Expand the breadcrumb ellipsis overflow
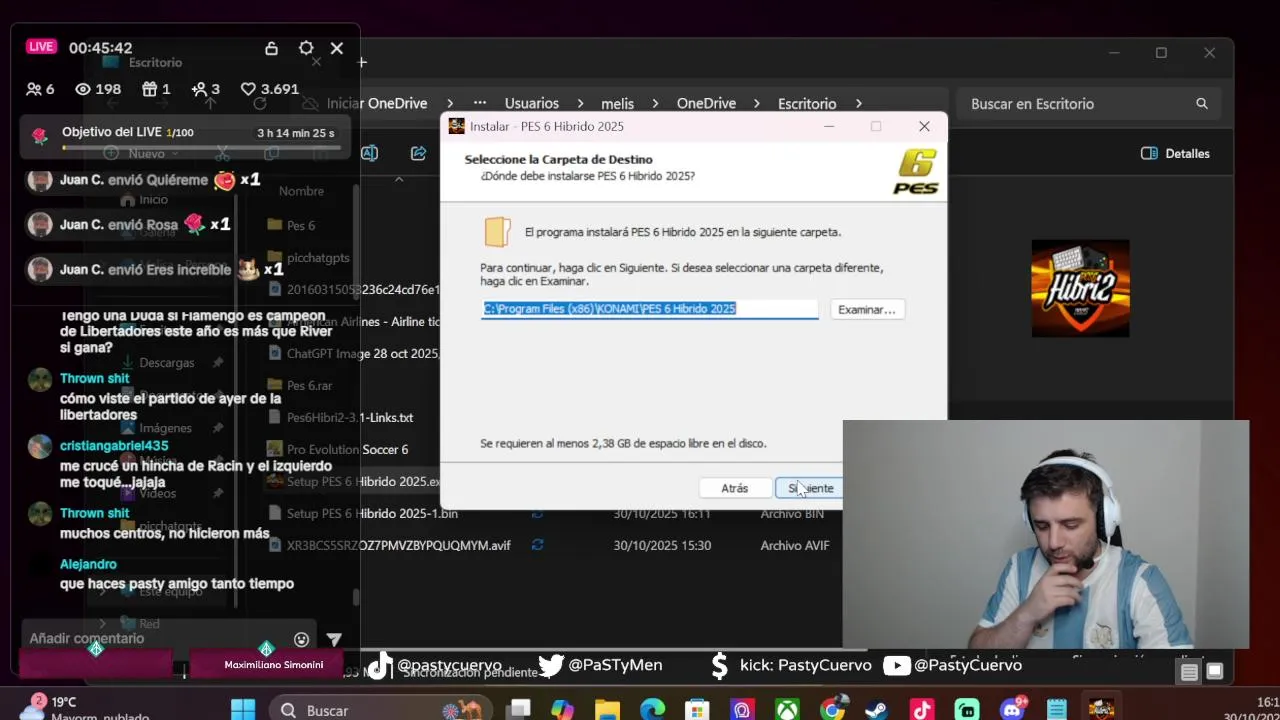 (480, 104)
